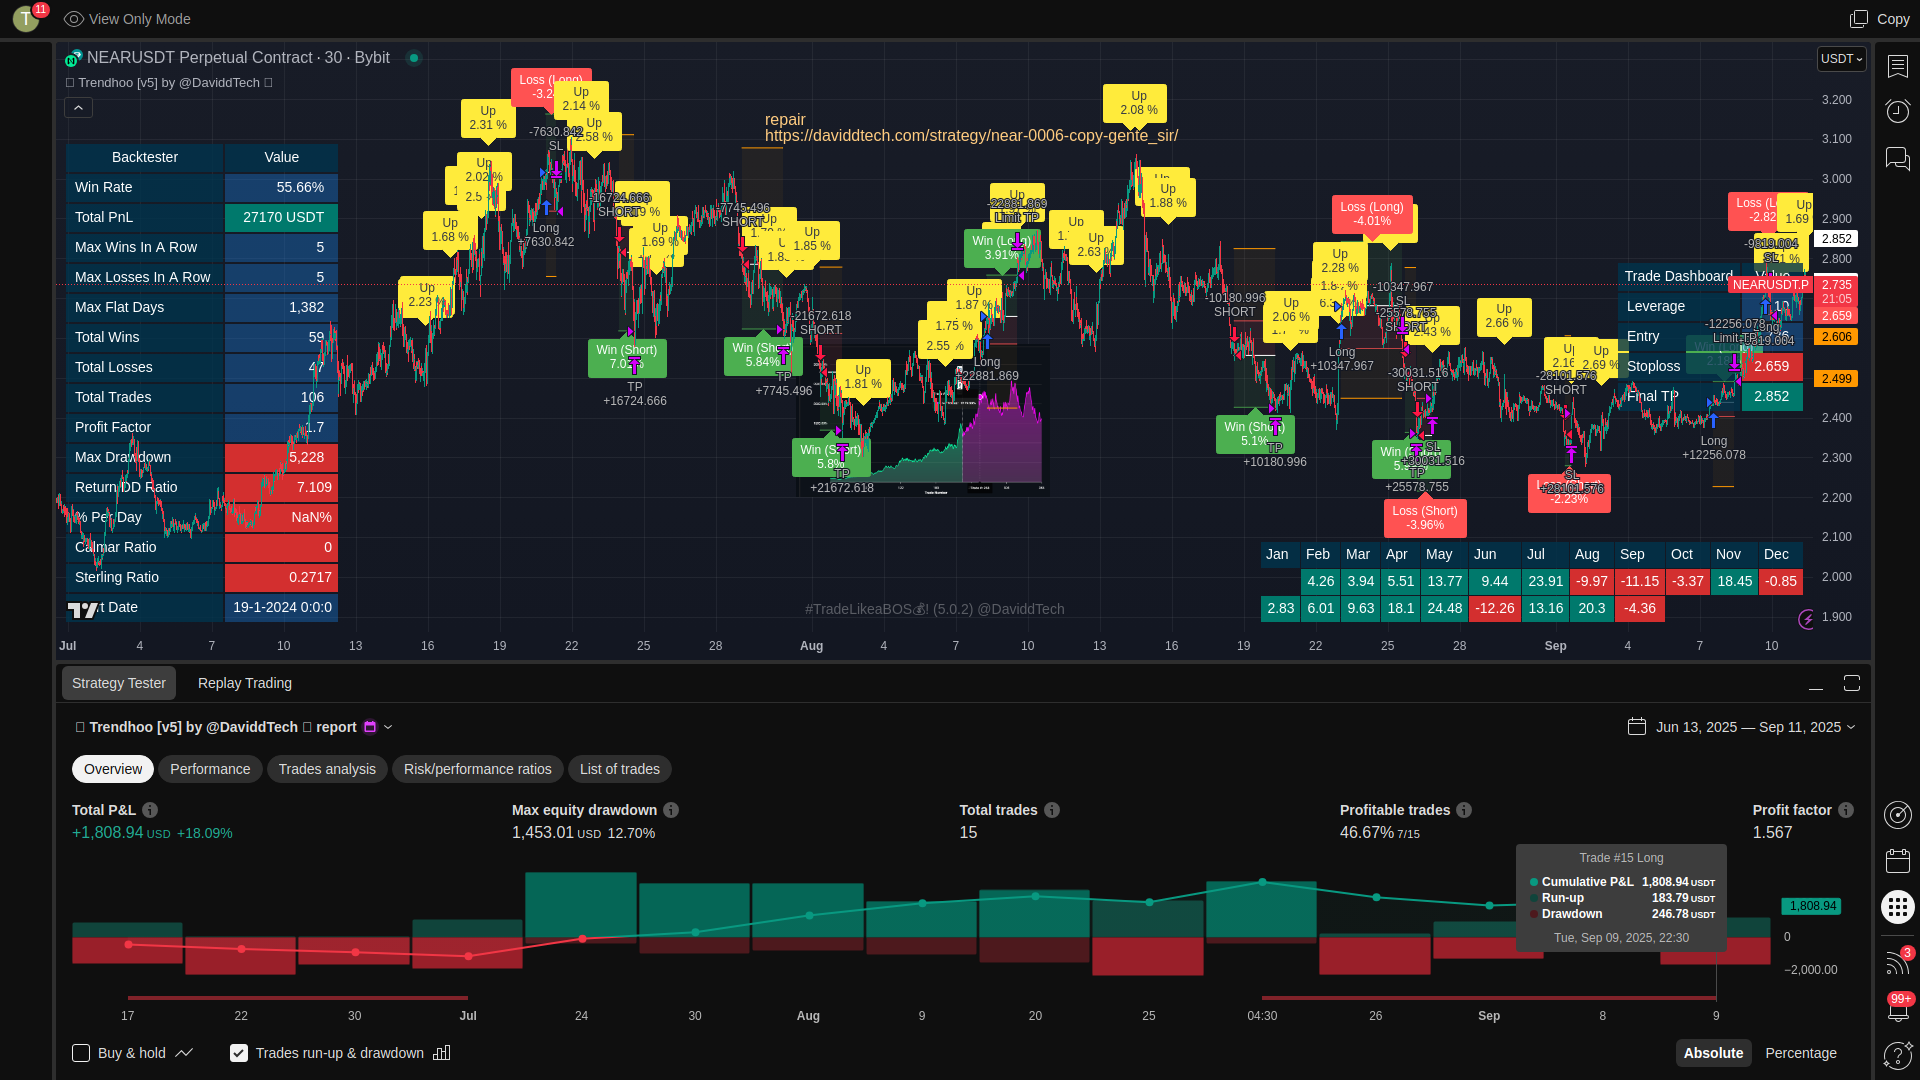Click the orange 2.499 price label

pyautogui.click(x=1837, y=379)
